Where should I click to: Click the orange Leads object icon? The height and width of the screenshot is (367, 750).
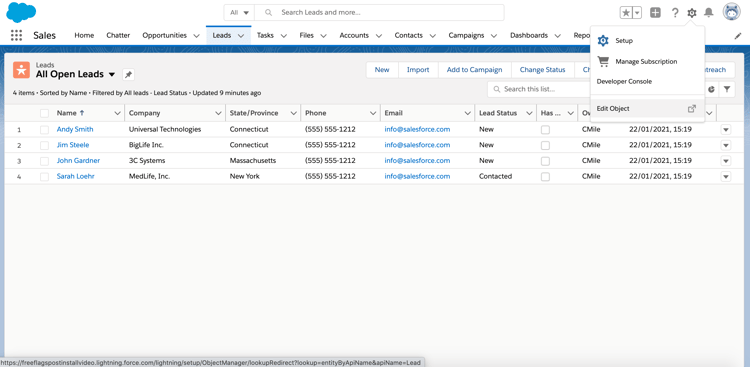coord(22,70)
